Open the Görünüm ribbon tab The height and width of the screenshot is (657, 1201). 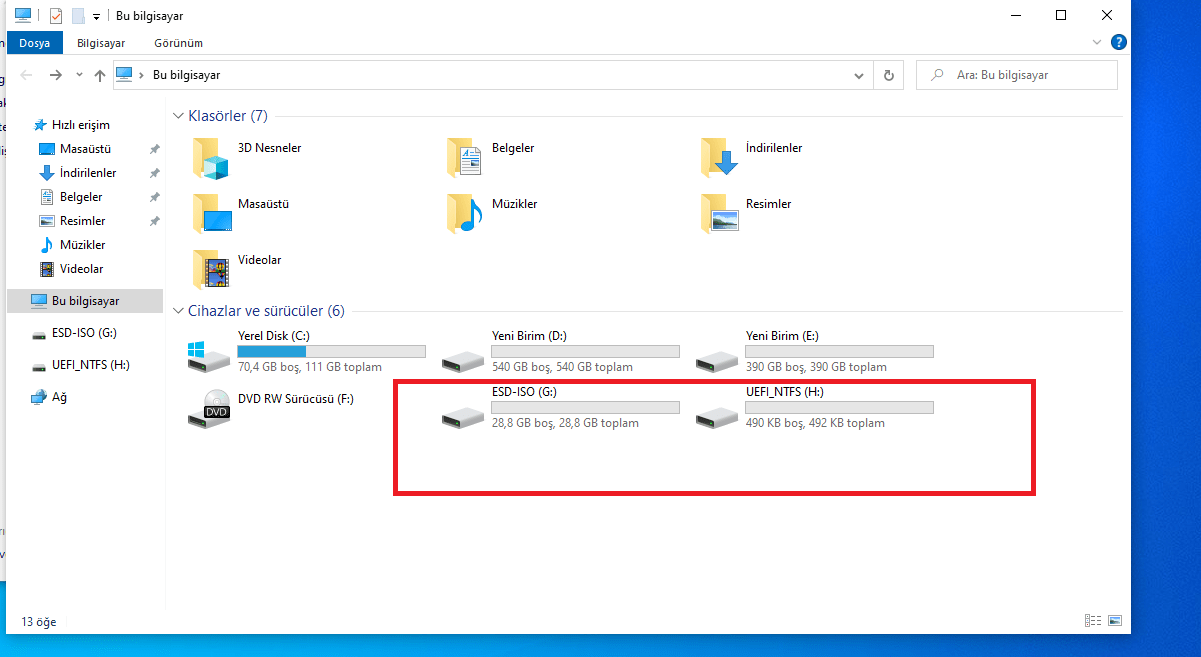click(x=179, y=43)
